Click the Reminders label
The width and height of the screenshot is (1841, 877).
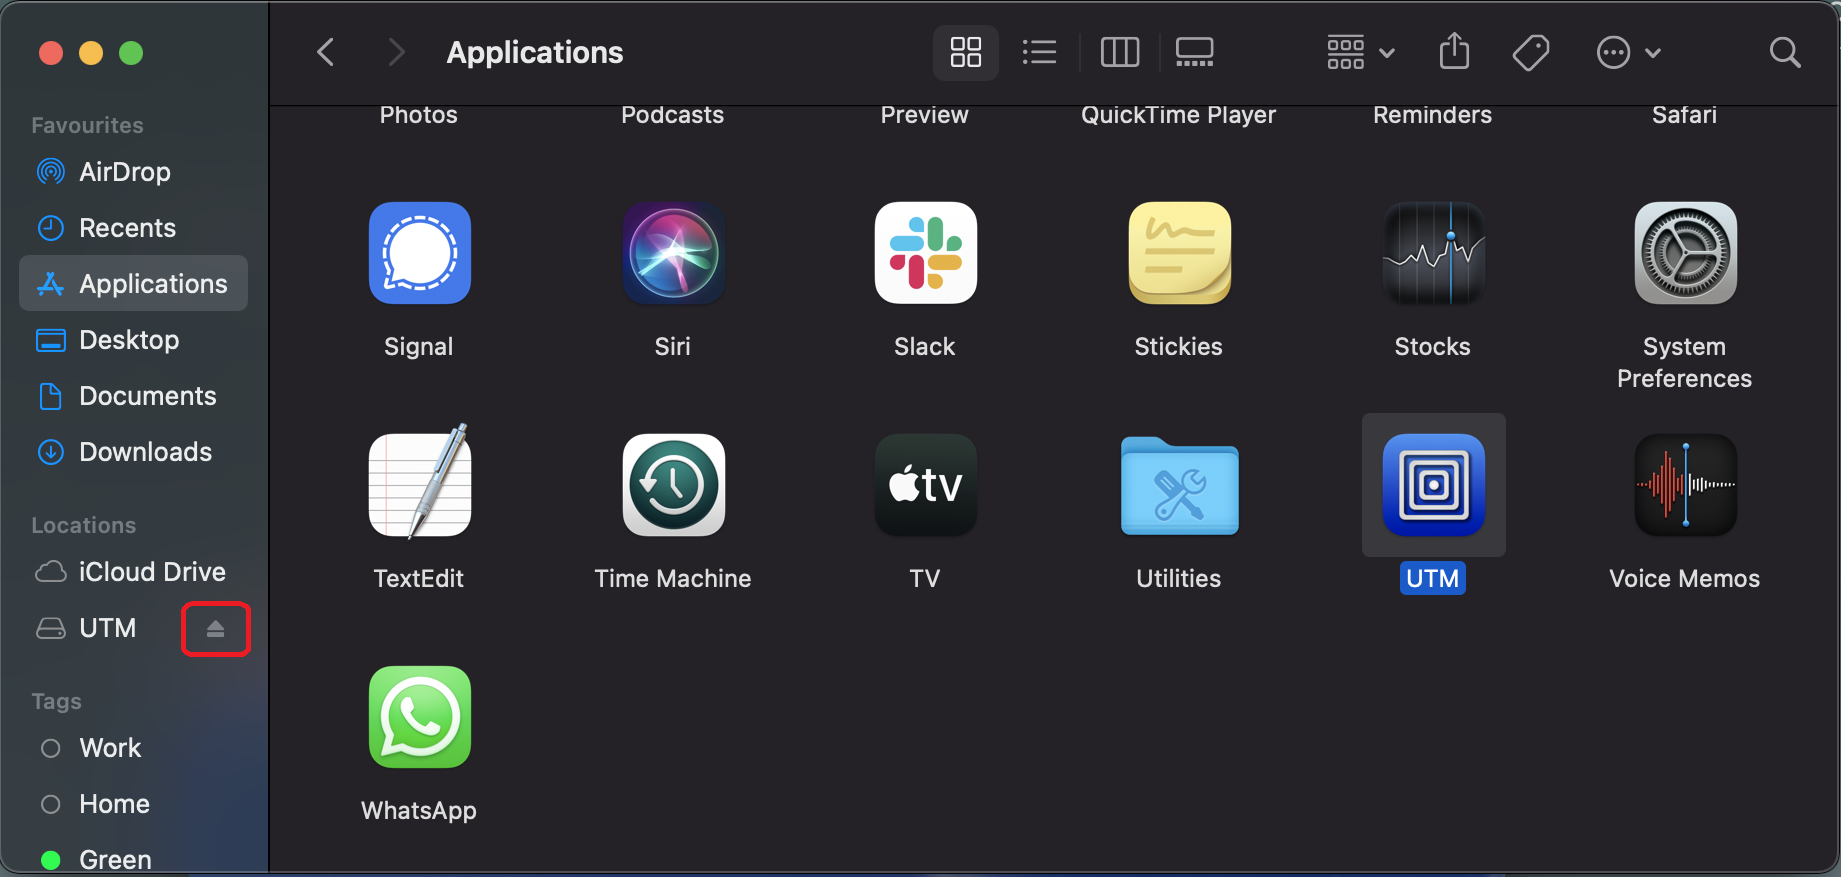pos(1433,115)
